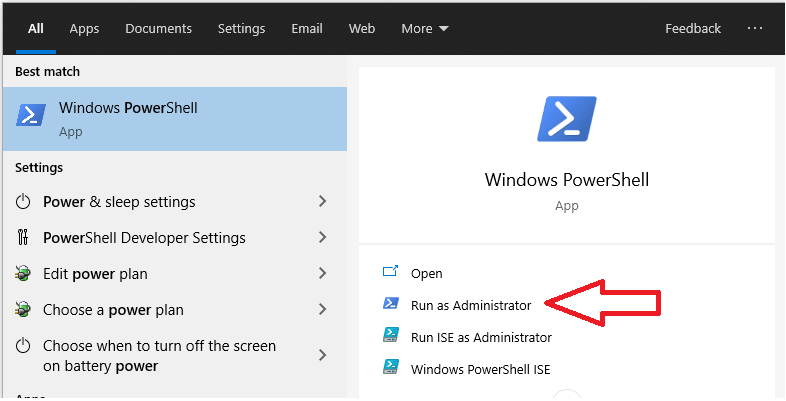Open Power & sleep settings
Screen dimensions: 786x401
[175, 202]
